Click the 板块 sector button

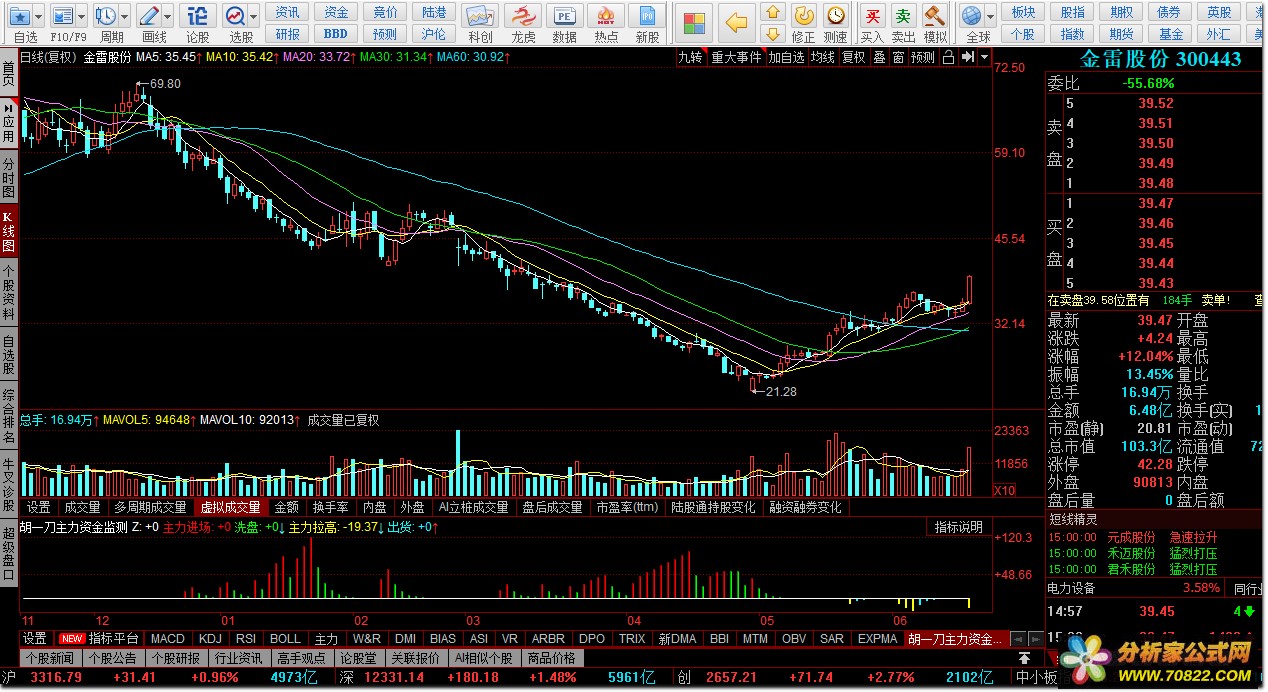point(1023,12)
